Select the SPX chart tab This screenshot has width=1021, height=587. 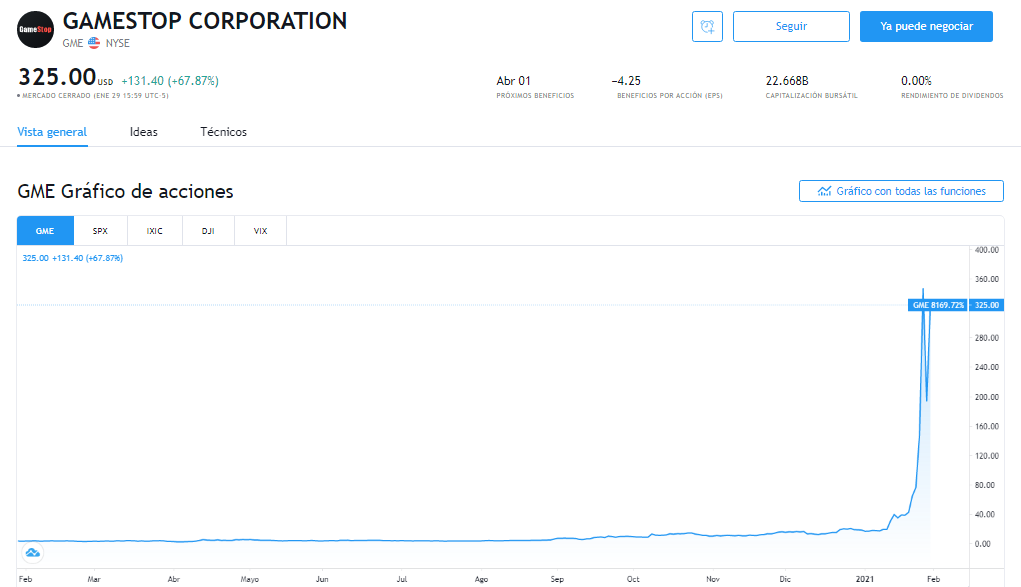click(100, 231)
